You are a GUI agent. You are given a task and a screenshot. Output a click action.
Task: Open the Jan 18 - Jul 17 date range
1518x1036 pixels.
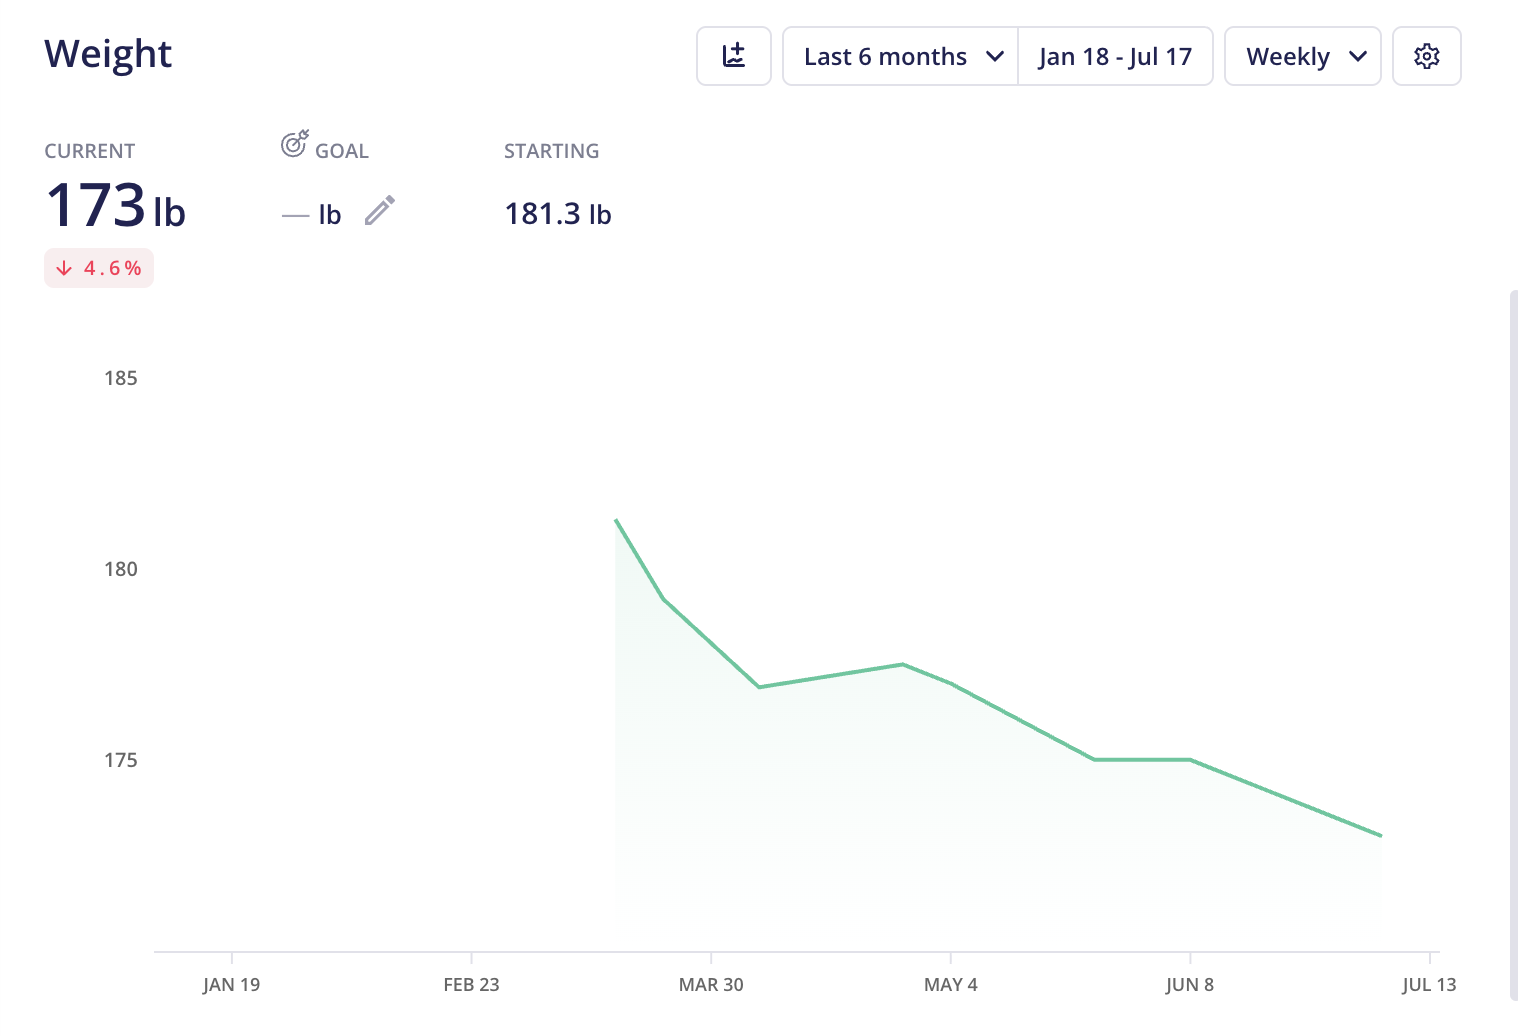[x=1115, y=56]
